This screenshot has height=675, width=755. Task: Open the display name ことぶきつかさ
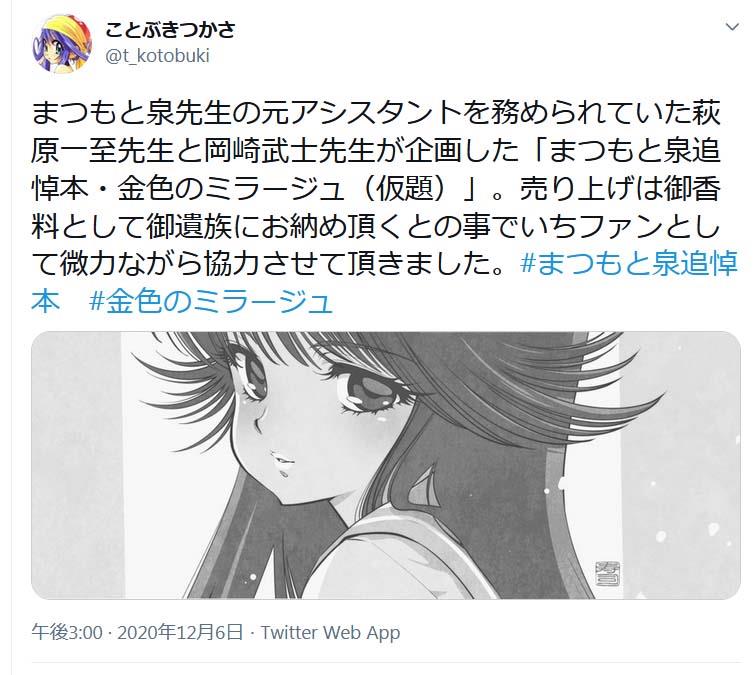(x=170, y=30)
